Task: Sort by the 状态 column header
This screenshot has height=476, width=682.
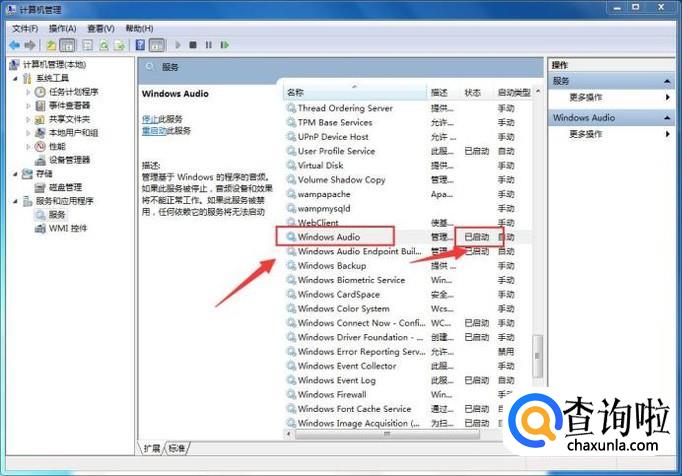Action: pos(476,92)
